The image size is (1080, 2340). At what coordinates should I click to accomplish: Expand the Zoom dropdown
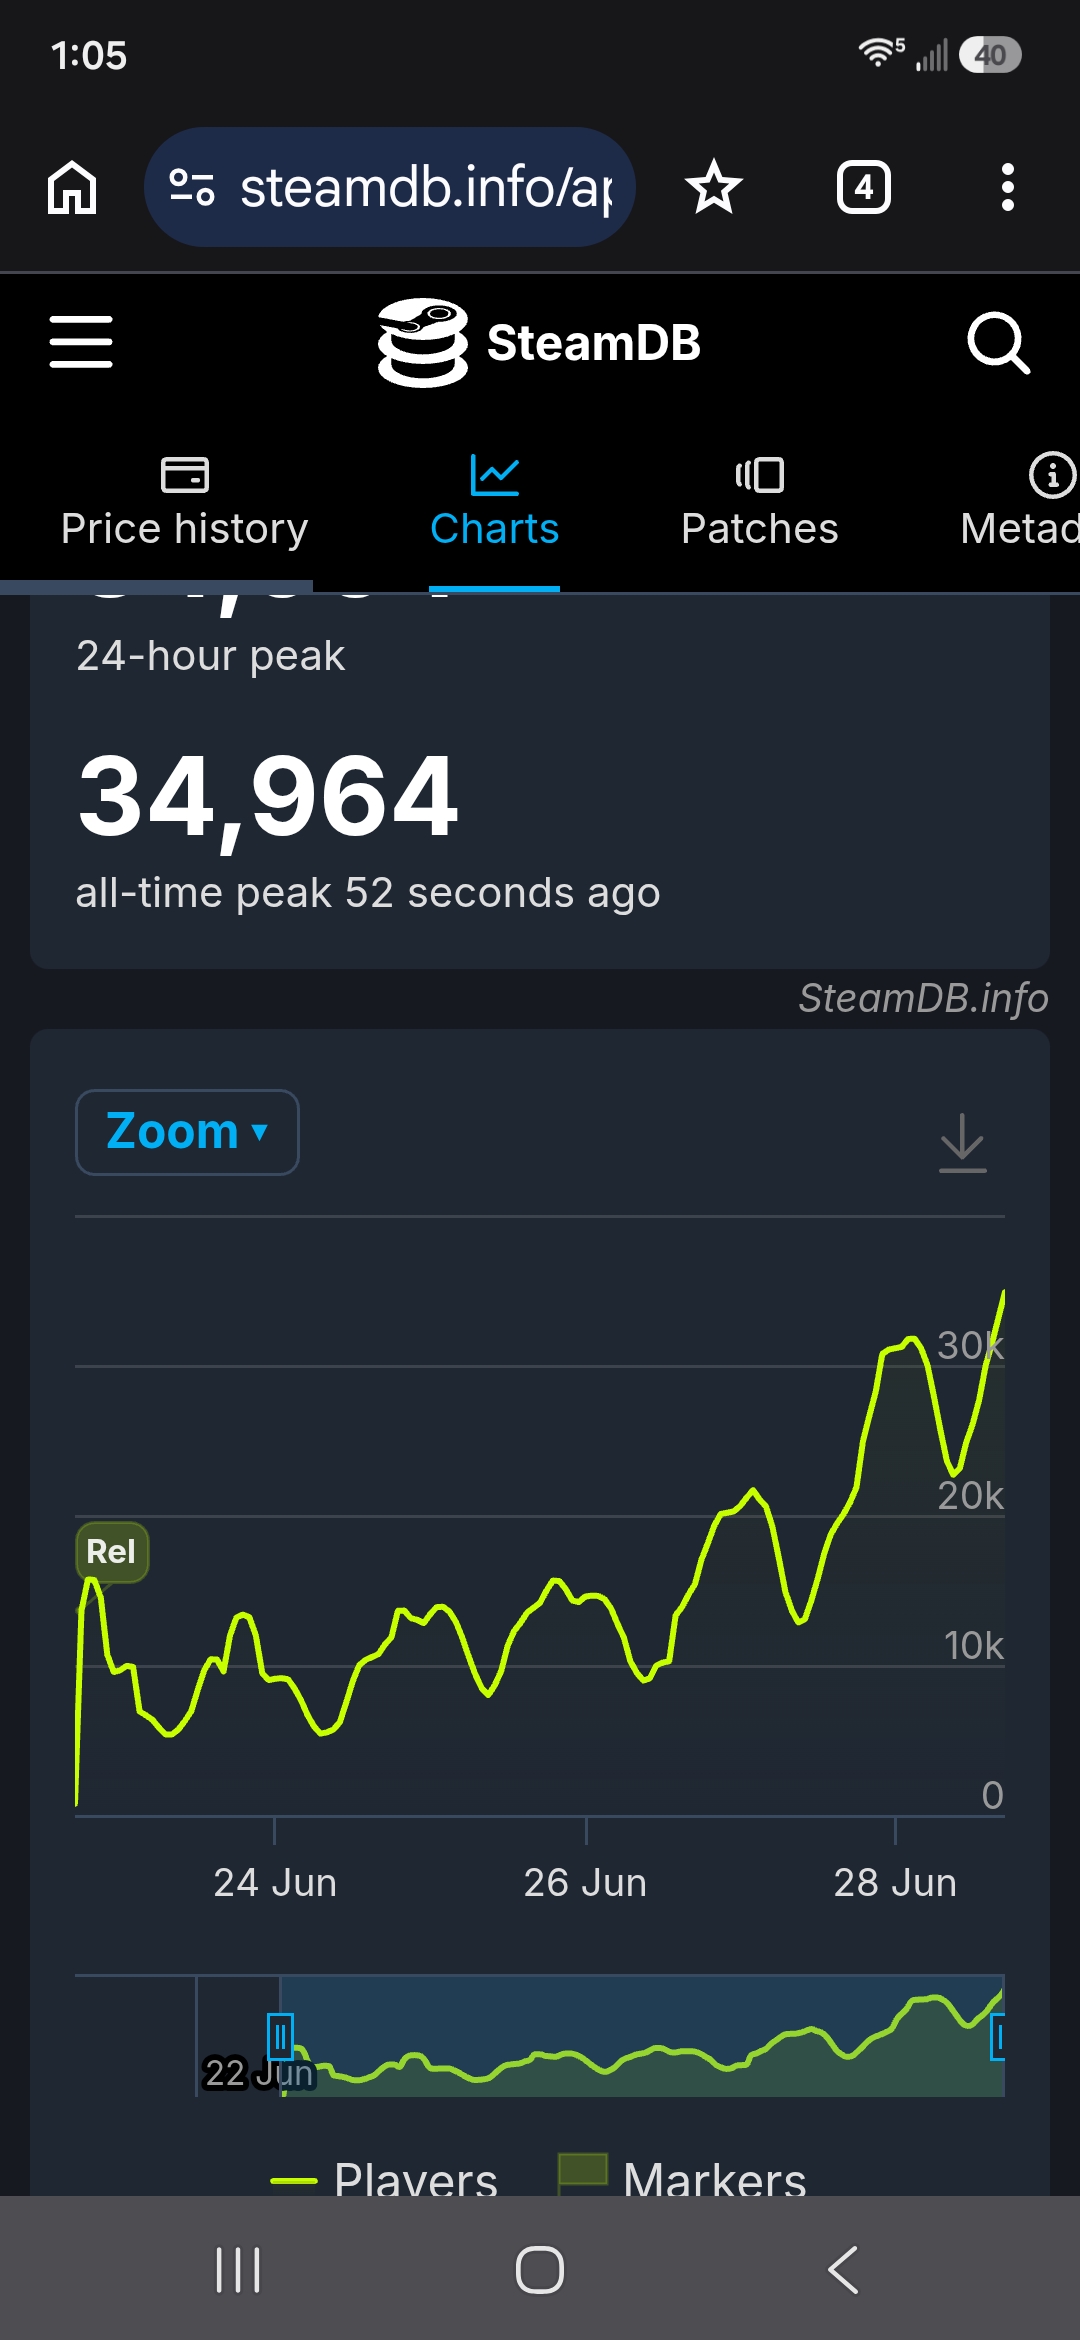(187, 1132)
